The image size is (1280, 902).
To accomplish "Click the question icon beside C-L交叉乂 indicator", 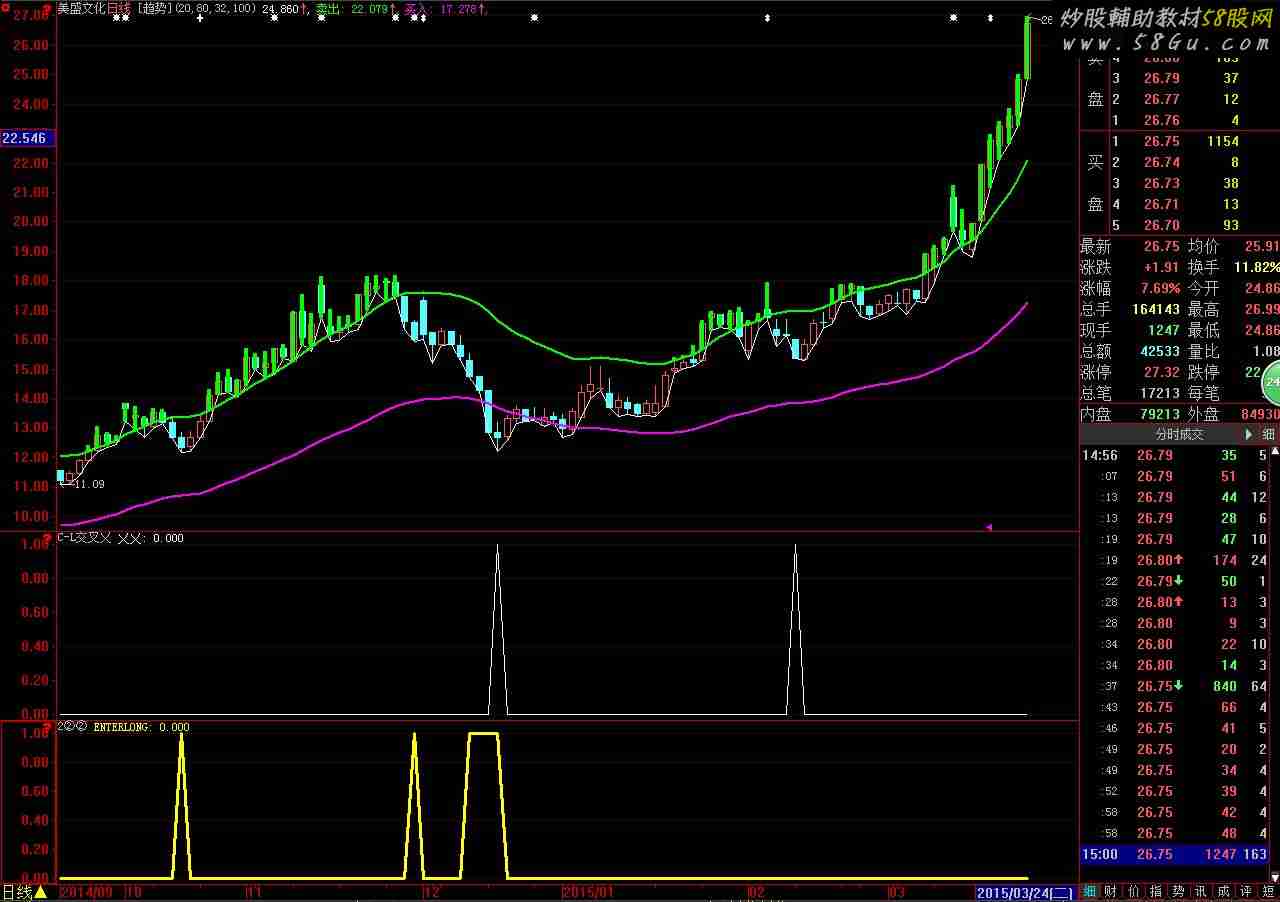I will pyautogui.click(x=46, y=538).
